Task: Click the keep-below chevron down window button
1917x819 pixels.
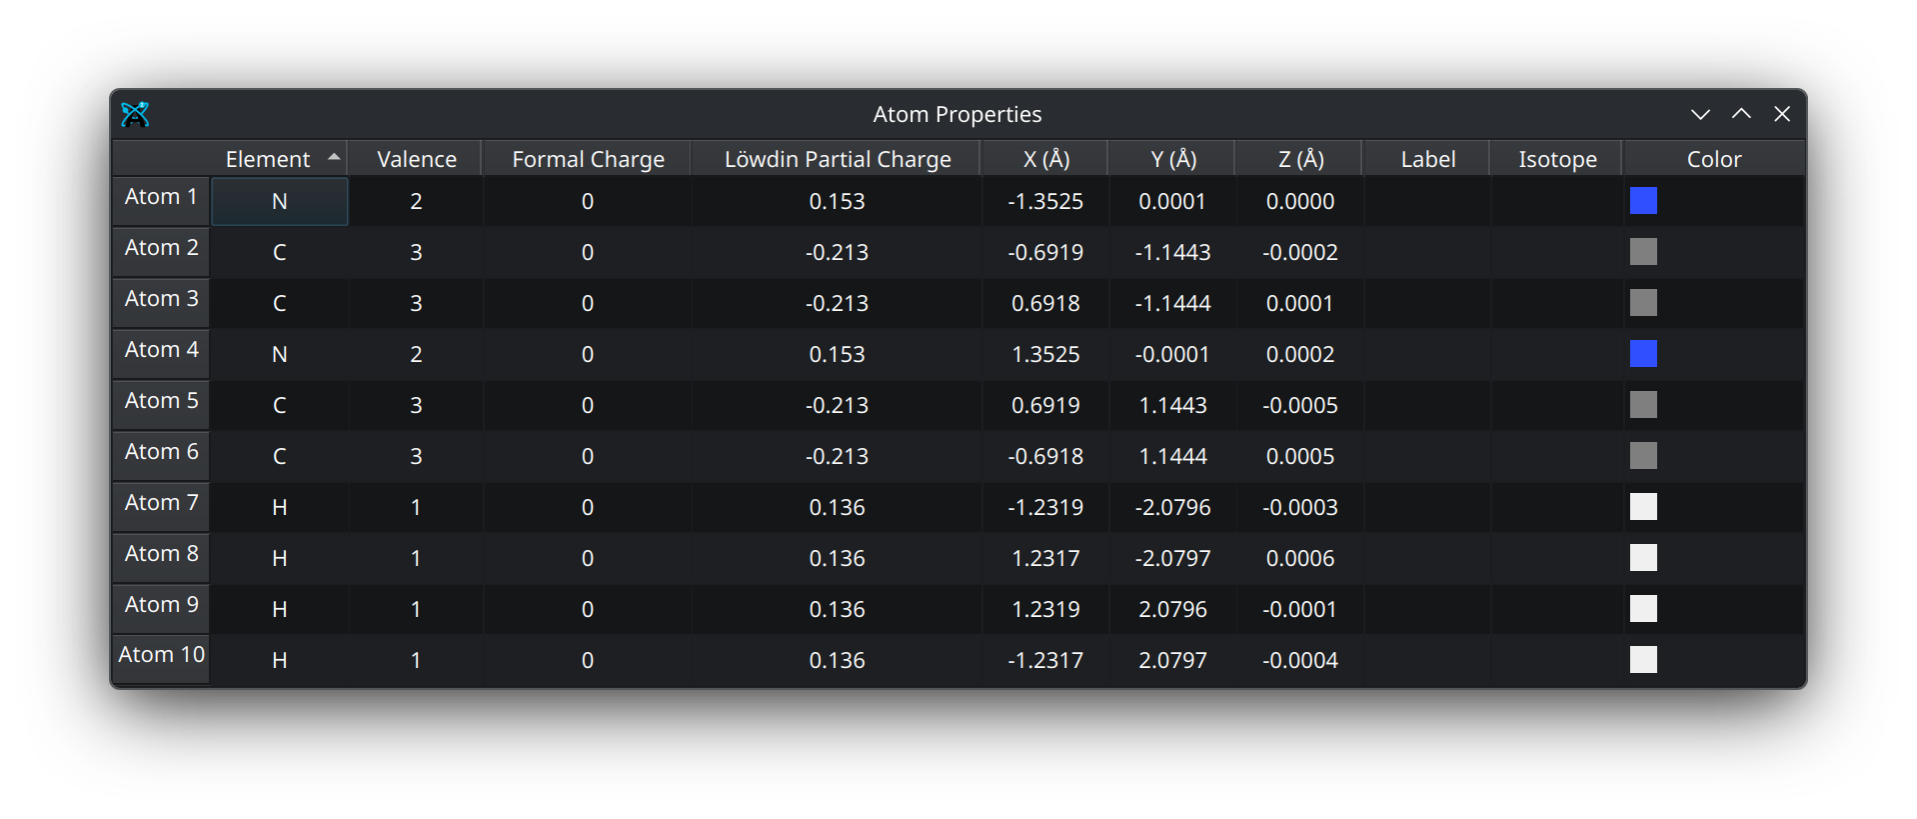Action: pyautogui.click(x=1700, y=114)
